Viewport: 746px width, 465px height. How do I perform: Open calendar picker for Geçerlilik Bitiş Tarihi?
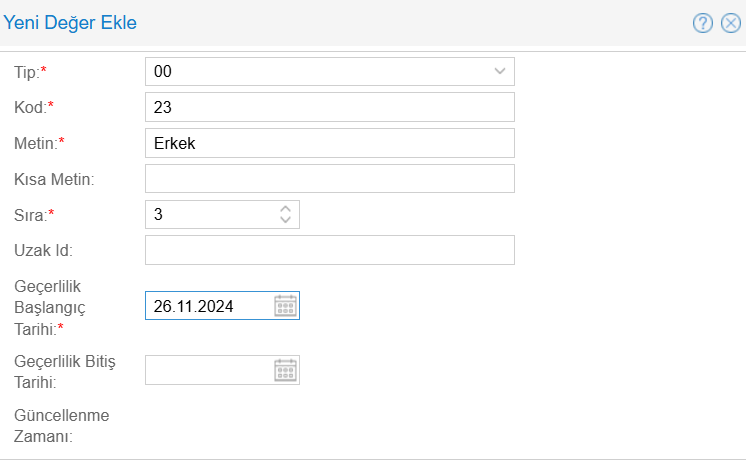click(286, 370)
